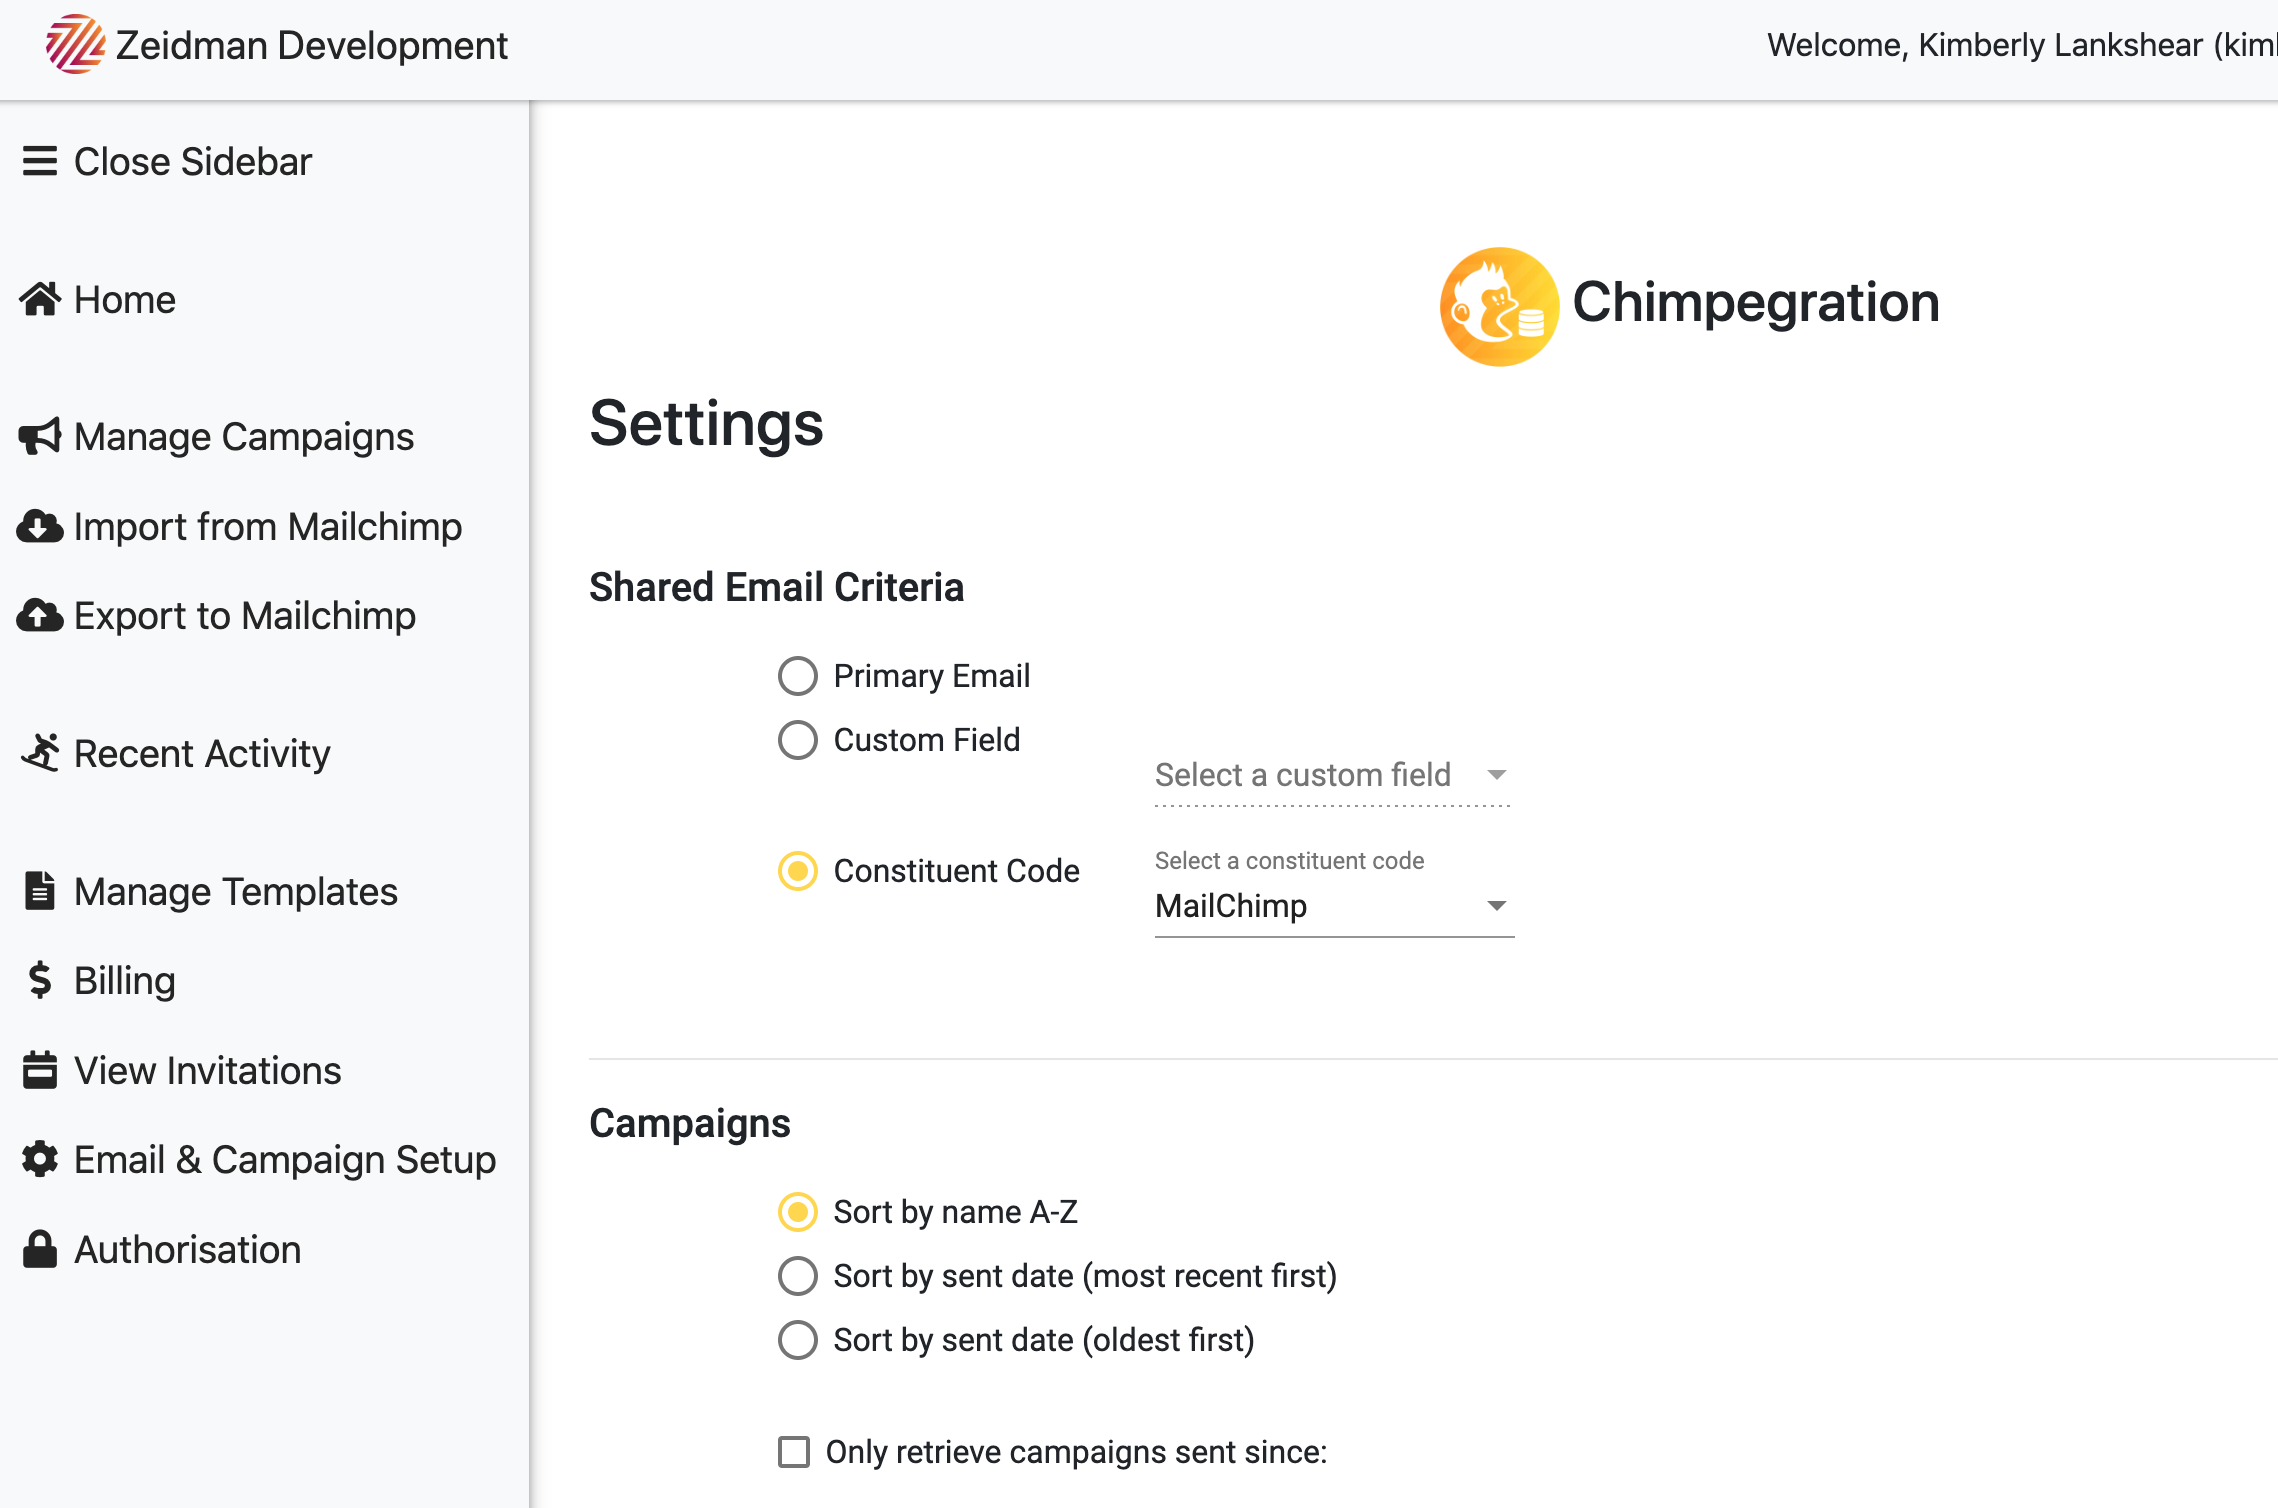Click the calendar View Invitations icon
The height and width of the screenshot is (1508, 2278).
40,1069
